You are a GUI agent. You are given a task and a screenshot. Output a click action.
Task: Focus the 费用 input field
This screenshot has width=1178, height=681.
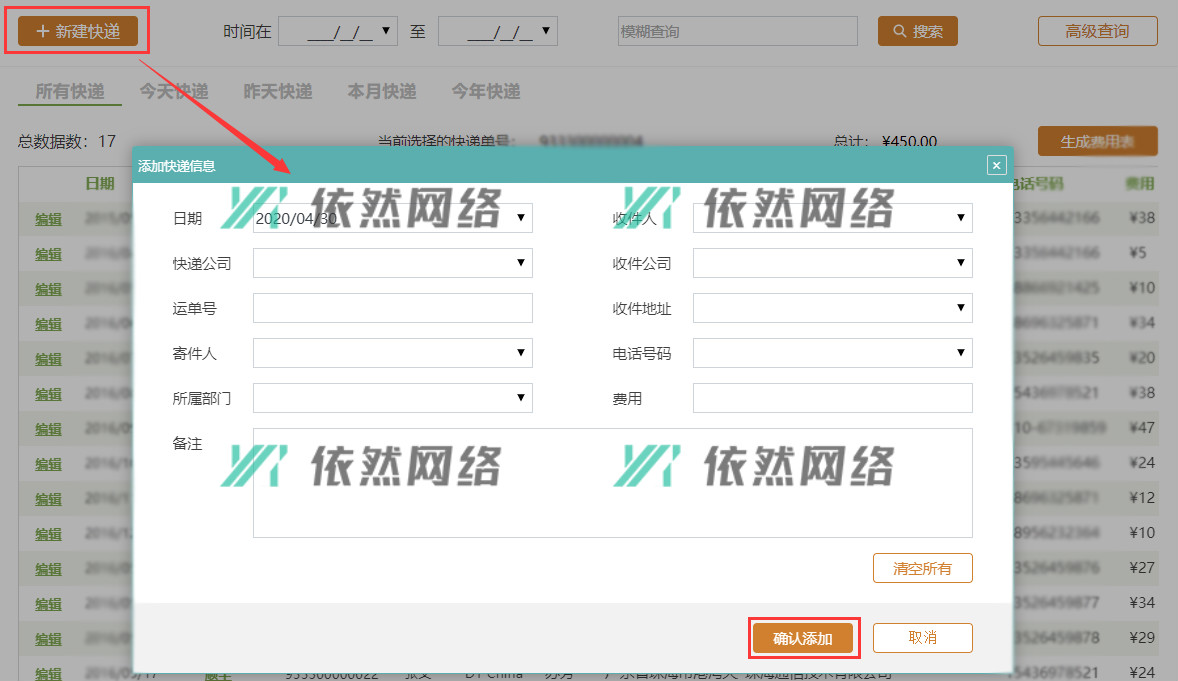832,398
